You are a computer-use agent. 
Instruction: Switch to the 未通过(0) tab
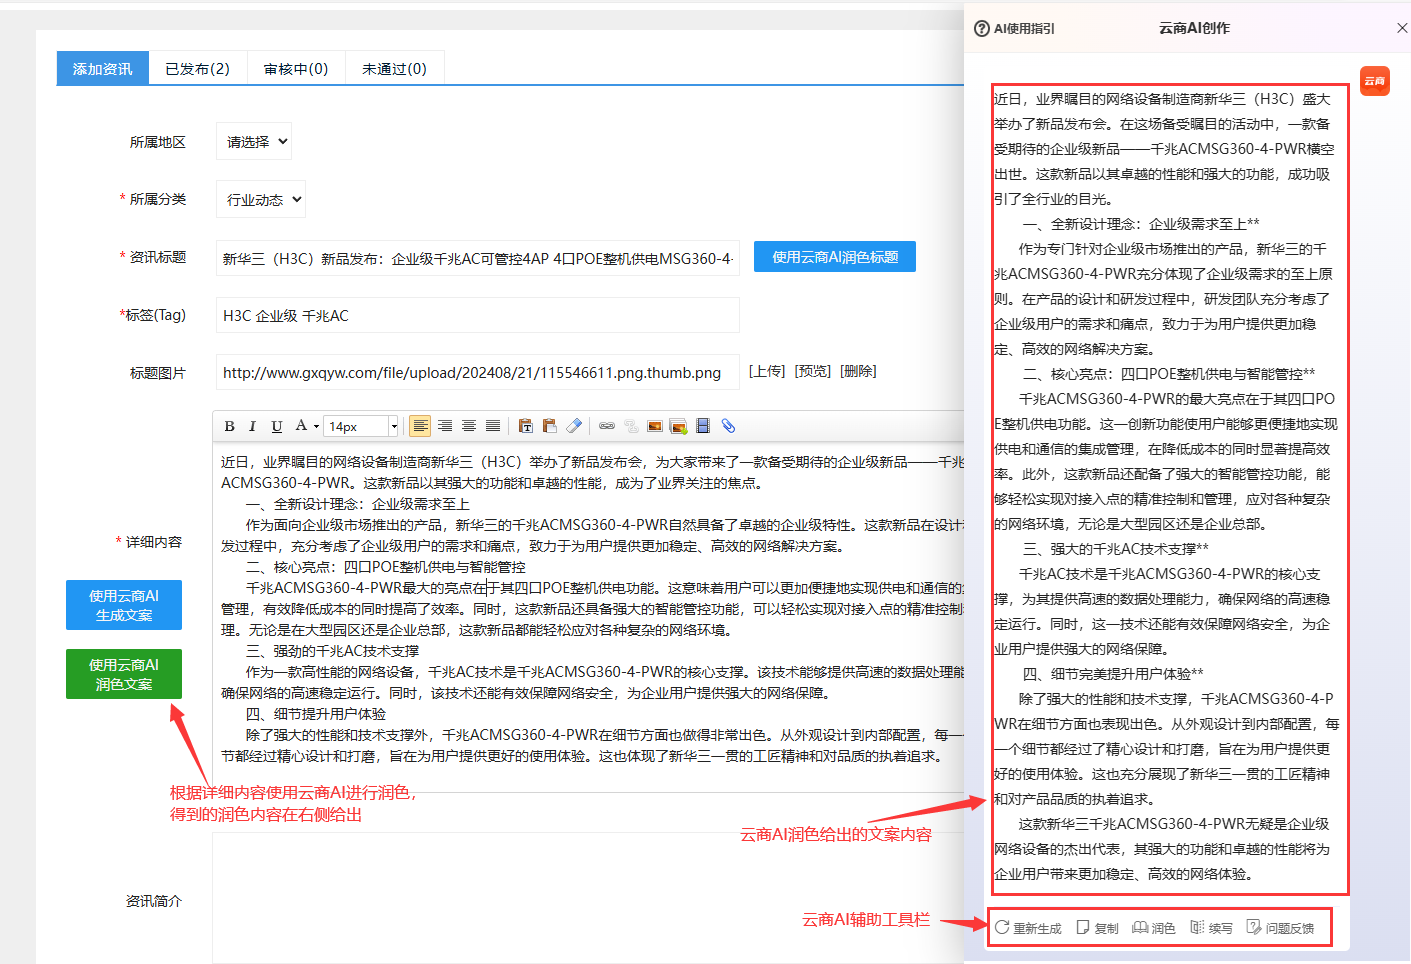(394, 68)
